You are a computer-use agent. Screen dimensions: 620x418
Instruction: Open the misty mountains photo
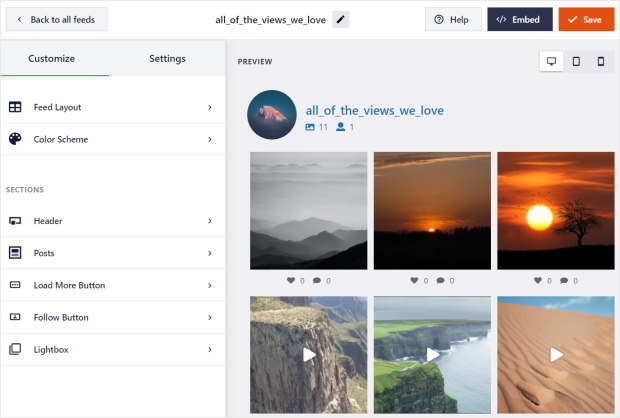click(x=308, y=211)
